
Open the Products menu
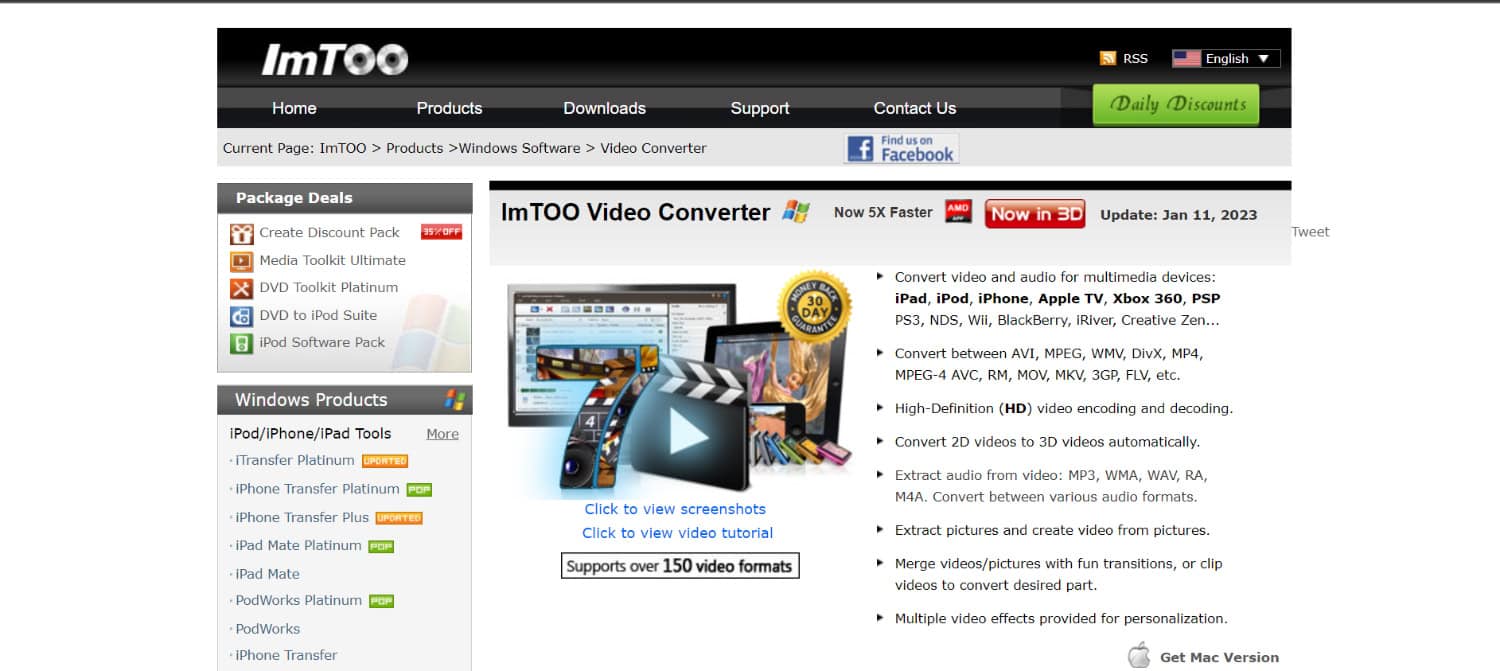[449, 108]
